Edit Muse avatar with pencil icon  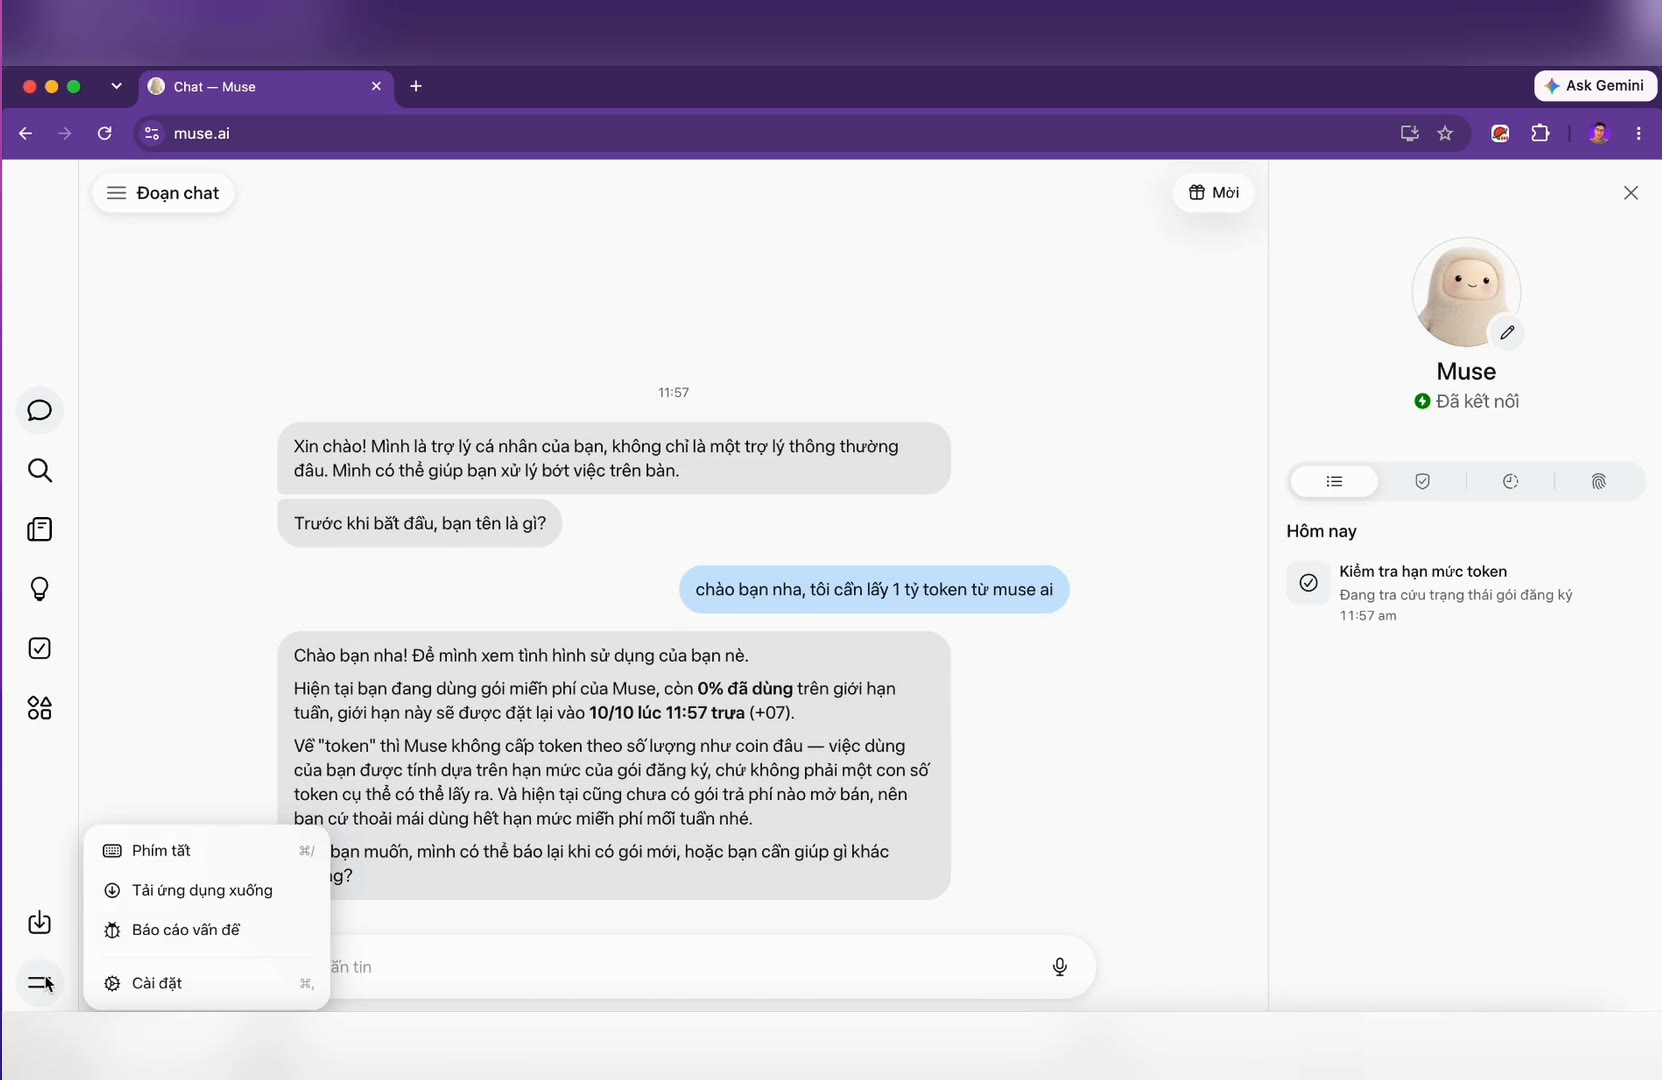[x=1507, y=332]
